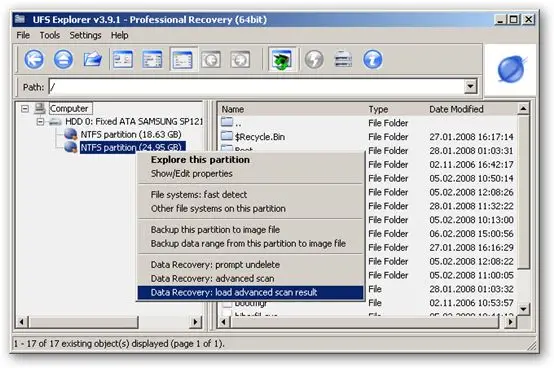Click the 24.95 GB partition disk icon
Image resolution: width=554 pixels, height=368 pixels.
(x=71, y=147)
